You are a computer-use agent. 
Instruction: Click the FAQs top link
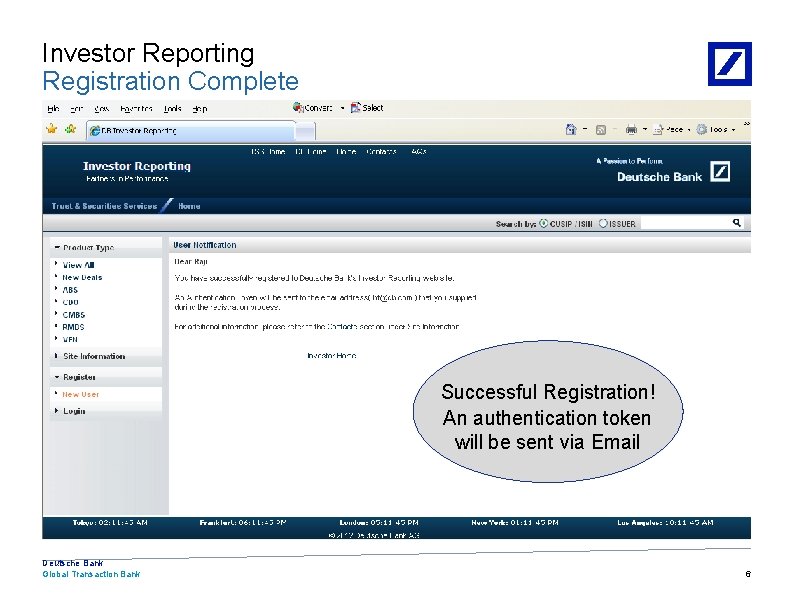pyautogui.click(x=419, y=151)
